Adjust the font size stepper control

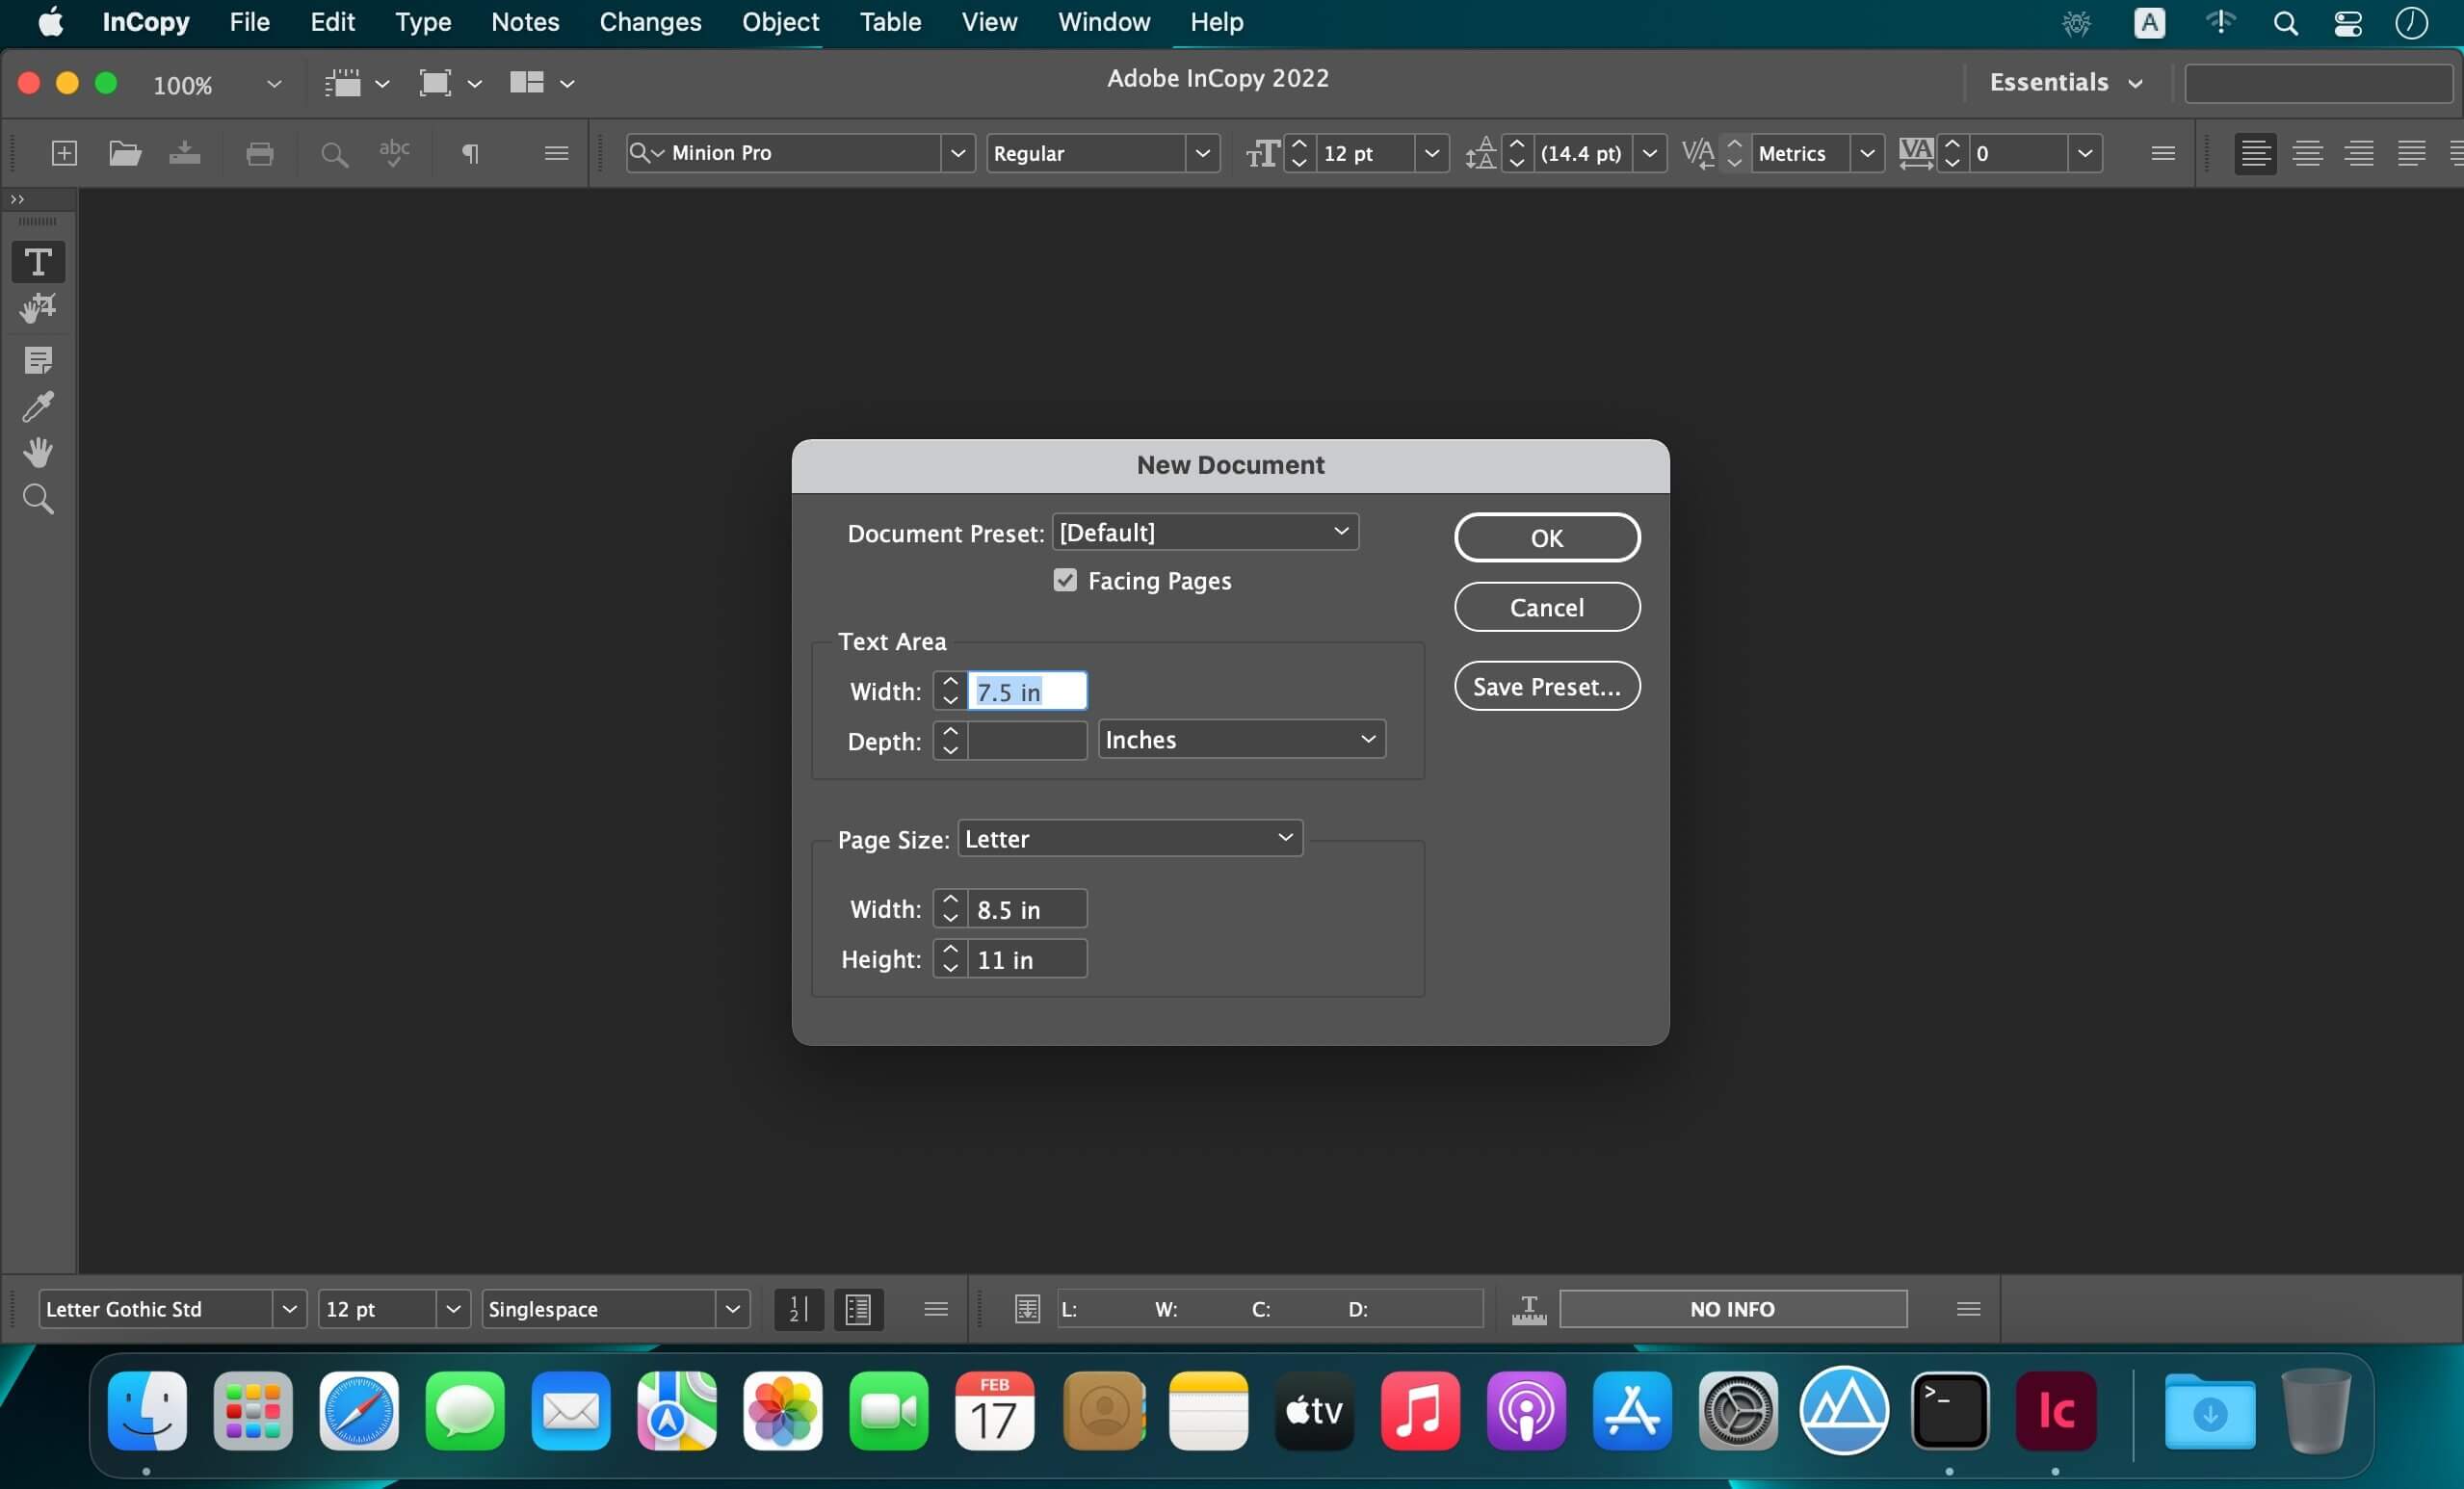1298,153
